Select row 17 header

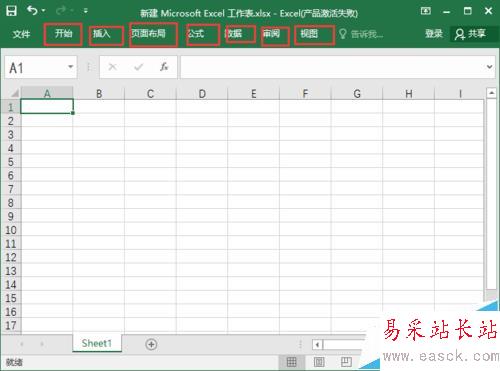tap(11, 325)
